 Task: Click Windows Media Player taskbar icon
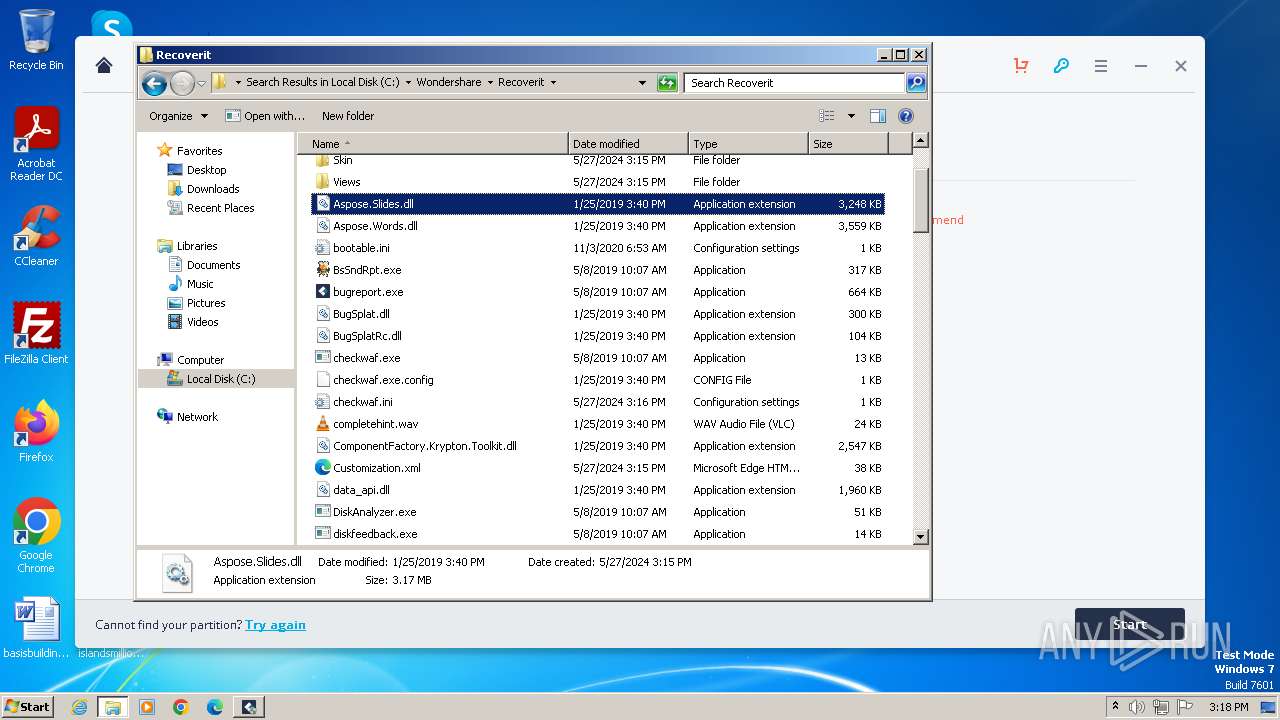tap(147, 707)
